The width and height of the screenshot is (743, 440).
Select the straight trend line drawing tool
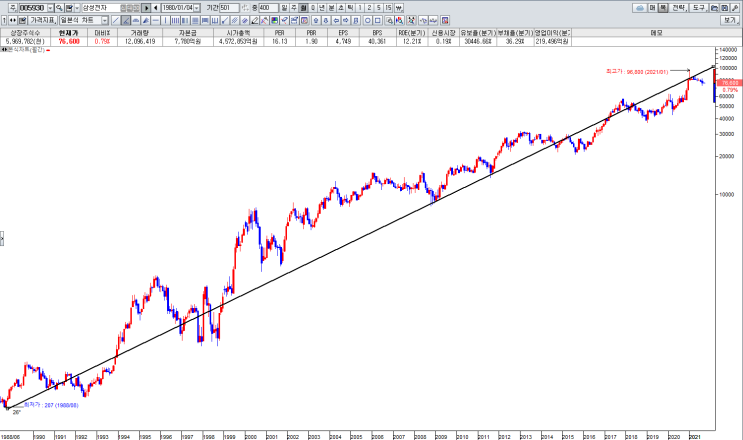pos(116,20)
